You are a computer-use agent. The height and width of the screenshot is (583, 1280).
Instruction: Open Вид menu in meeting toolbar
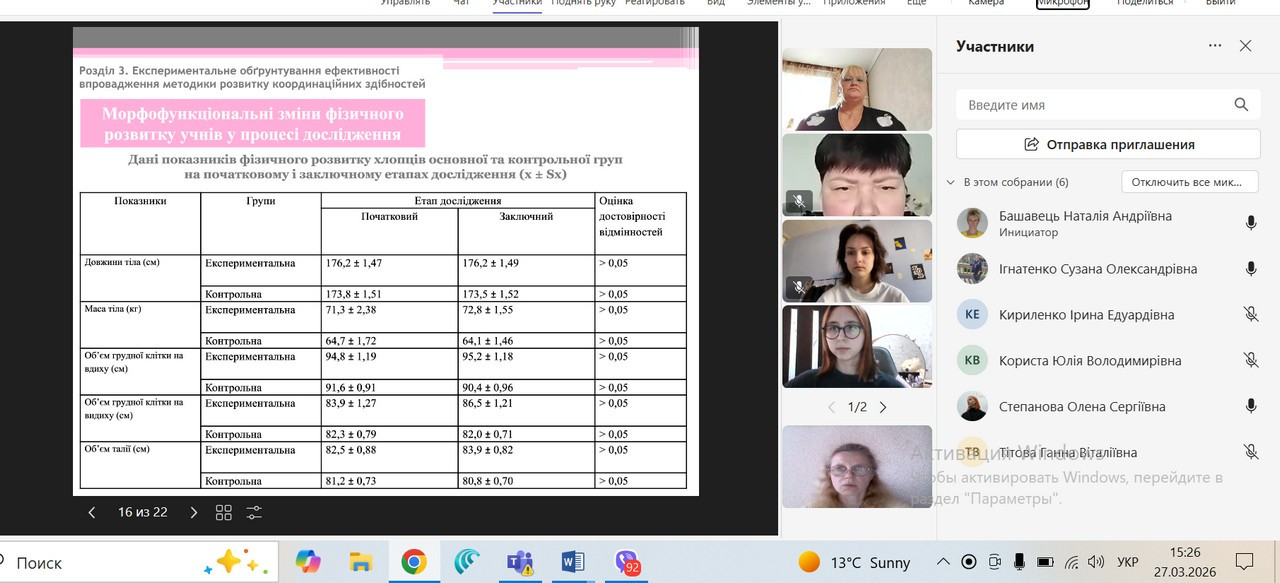click(716, 3)
